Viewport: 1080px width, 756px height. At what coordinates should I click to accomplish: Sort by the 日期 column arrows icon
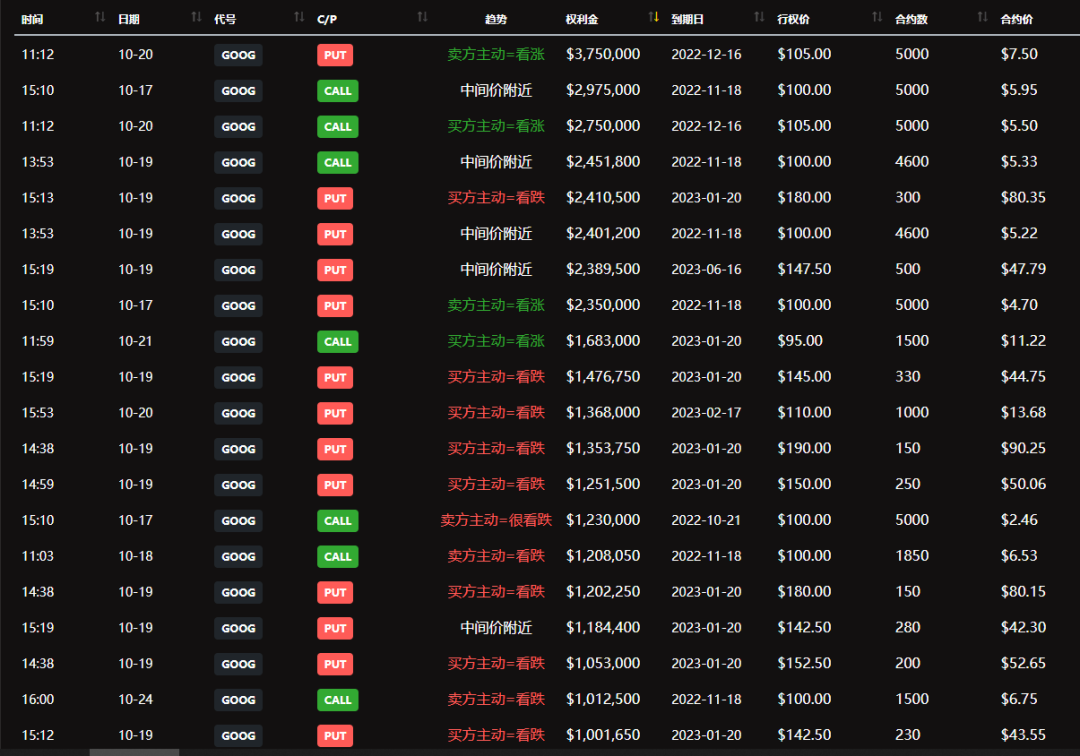196,17
